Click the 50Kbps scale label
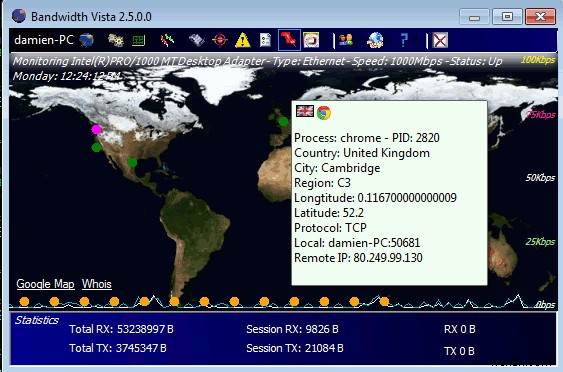Image resolution: width=563 pixels, height=372 pixels. 540,178
